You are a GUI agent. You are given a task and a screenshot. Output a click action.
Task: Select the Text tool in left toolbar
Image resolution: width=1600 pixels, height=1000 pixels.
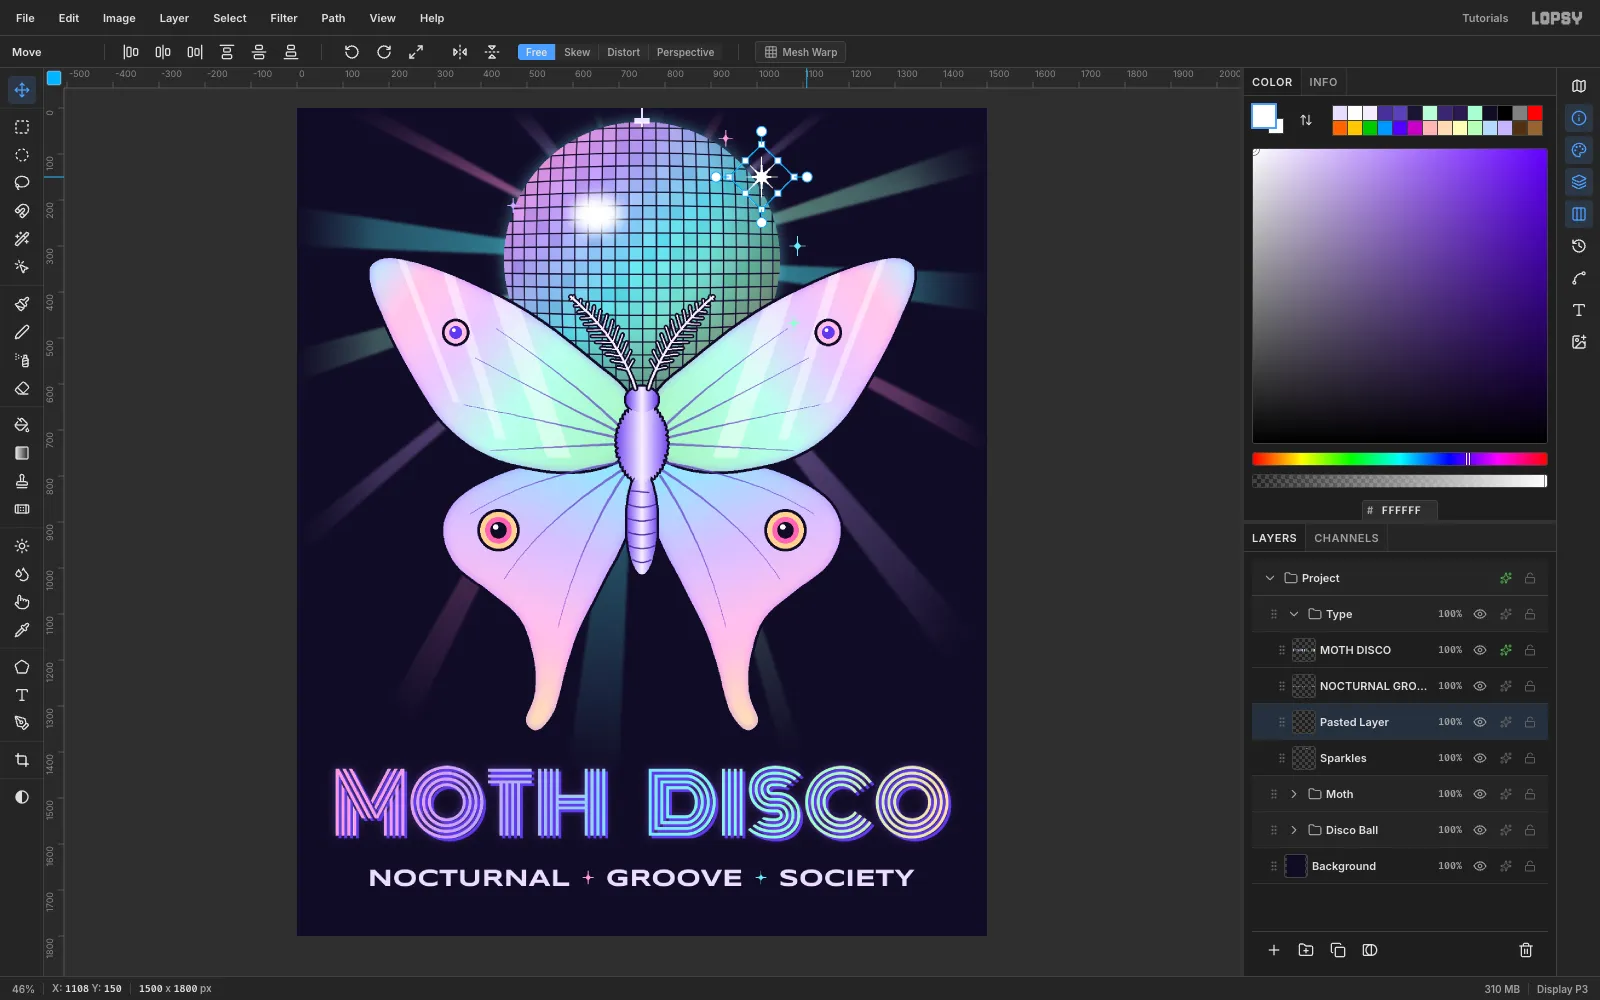point(22,695)
